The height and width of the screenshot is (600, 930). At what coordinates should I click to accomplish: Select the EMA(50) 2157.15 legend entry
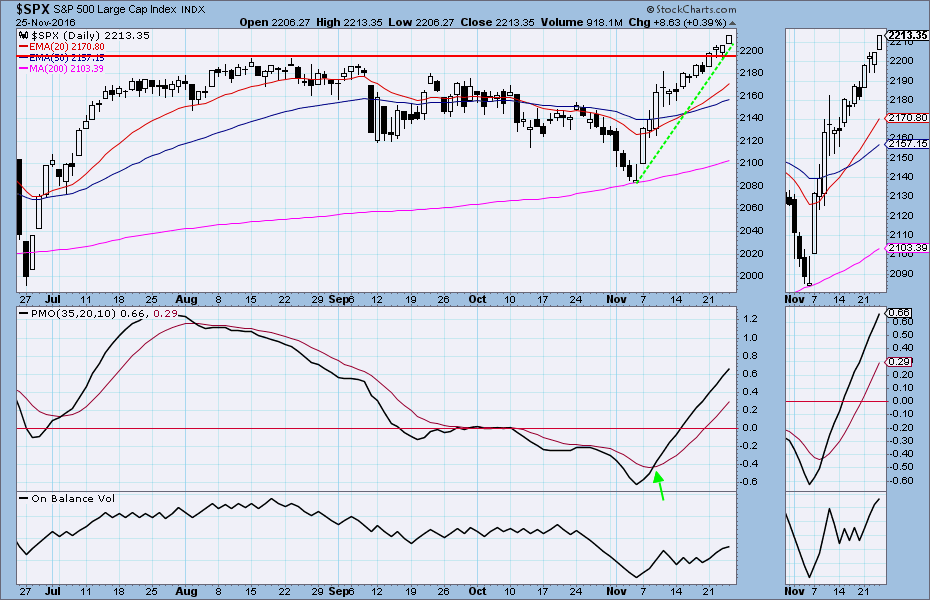[66, 57]
